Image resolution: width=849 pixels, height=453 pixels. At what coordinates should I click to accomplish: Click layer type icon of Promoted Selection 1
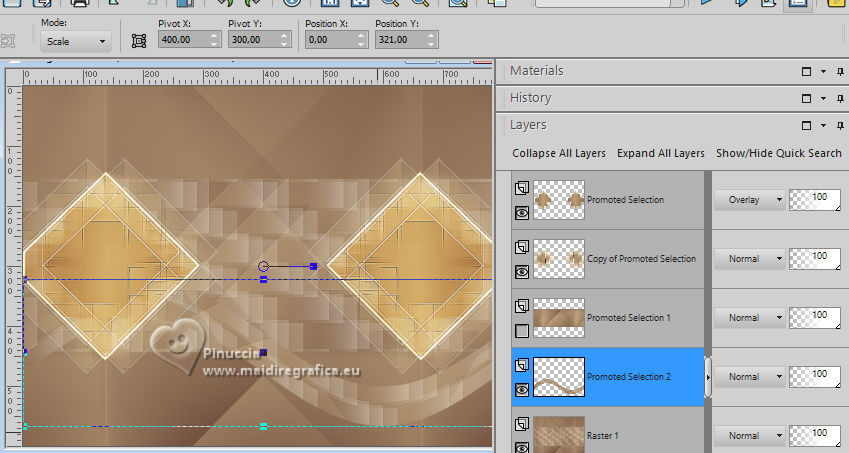[521, 306]
